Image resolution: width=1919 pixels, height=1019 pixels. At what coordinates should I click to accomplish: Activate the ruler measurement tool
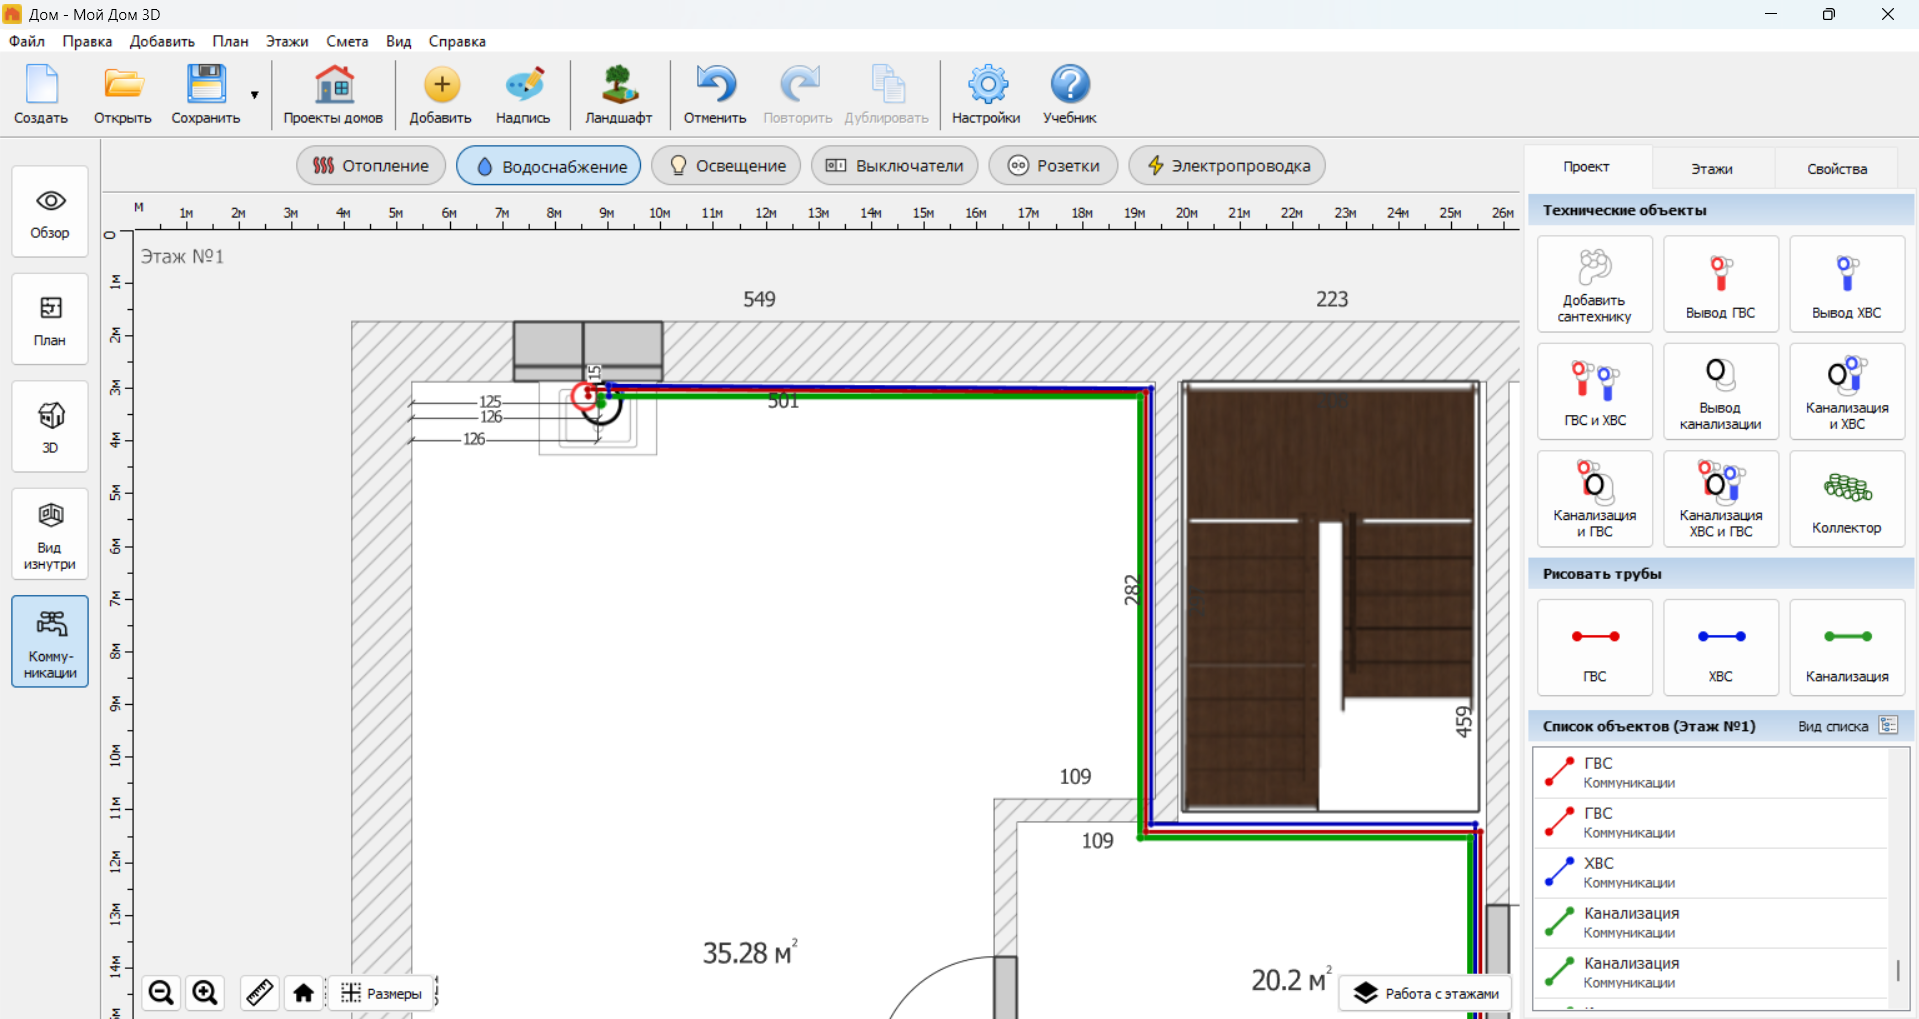259,992
